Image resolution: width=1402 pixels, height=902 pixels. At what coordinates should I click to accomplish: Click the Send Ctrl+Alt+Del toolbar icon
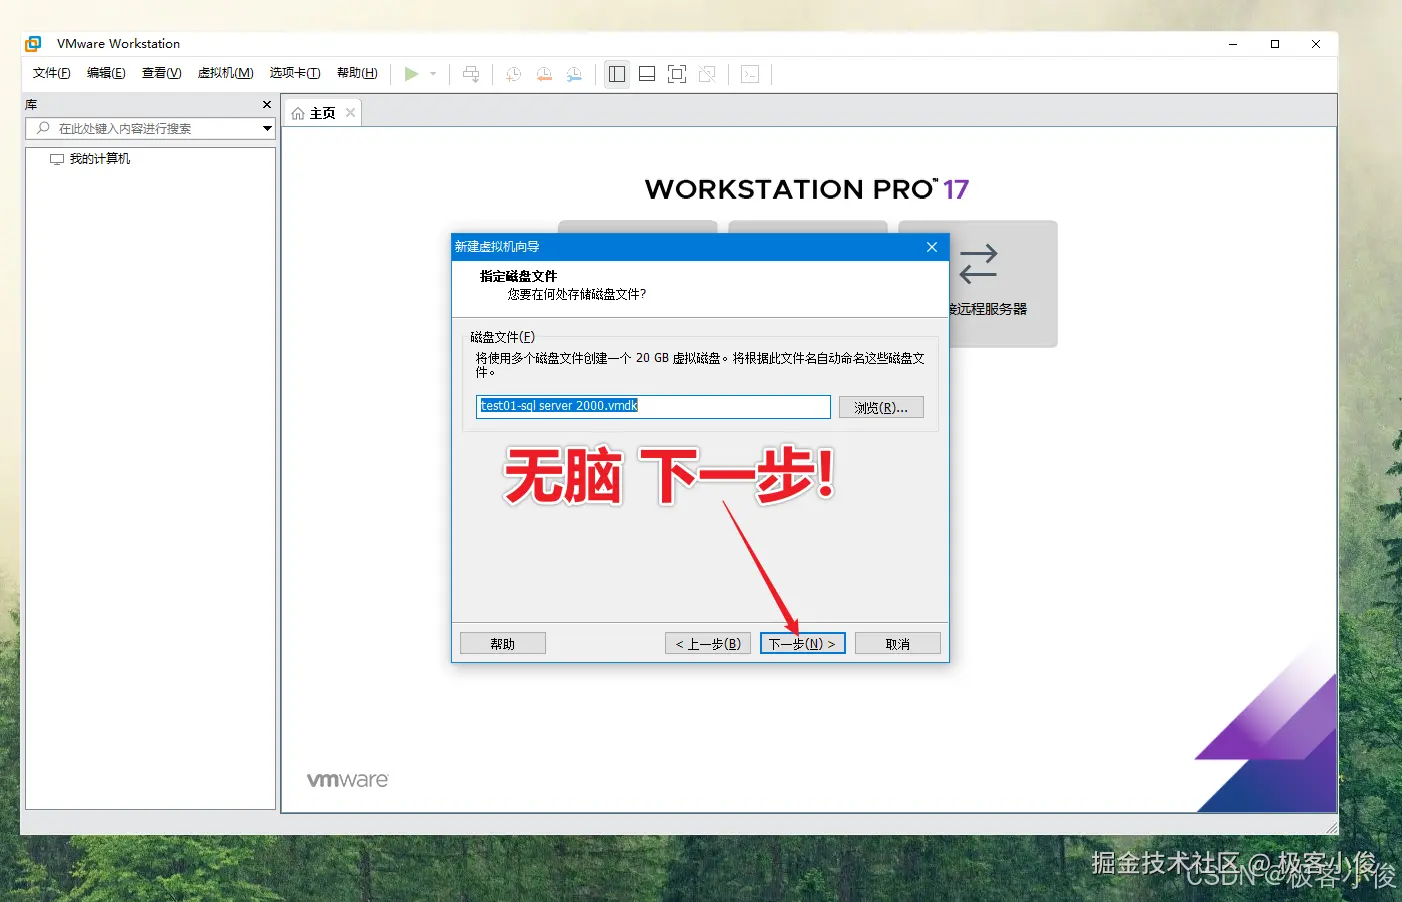pos(471,74)
